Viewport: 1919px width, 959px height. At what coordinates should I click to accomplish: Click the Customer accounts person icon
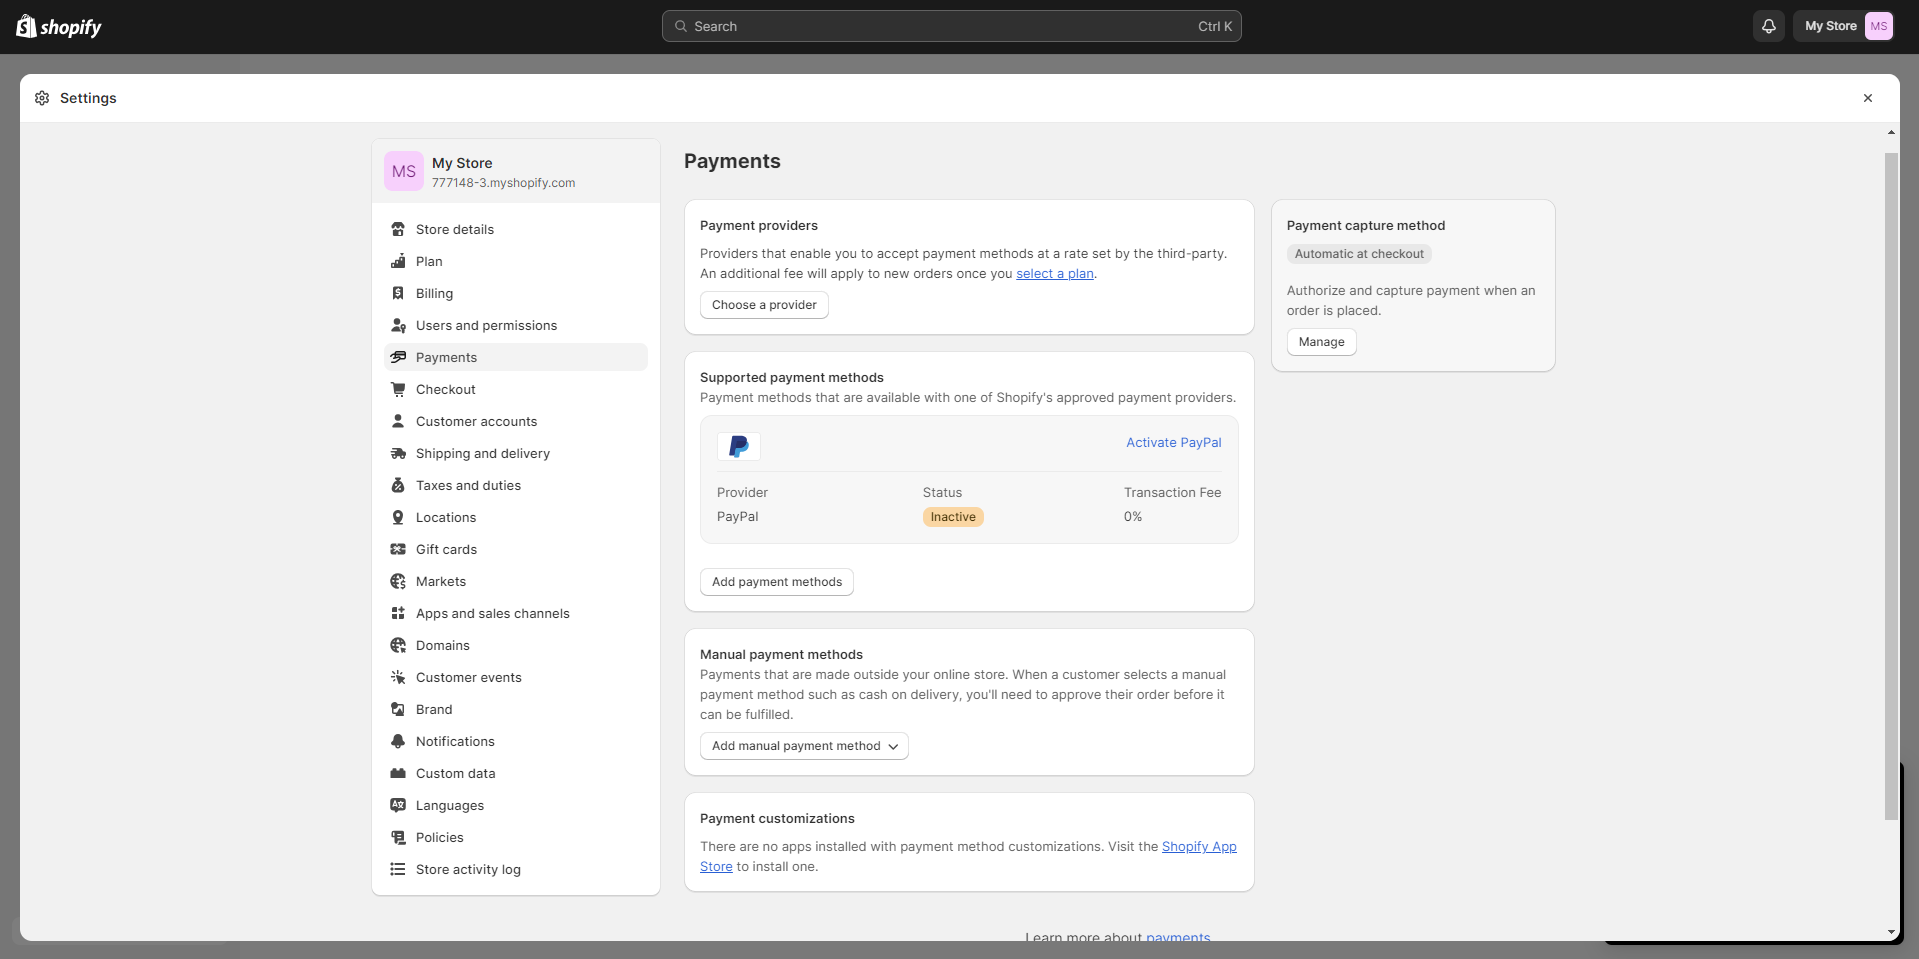(x=398, y=421)
